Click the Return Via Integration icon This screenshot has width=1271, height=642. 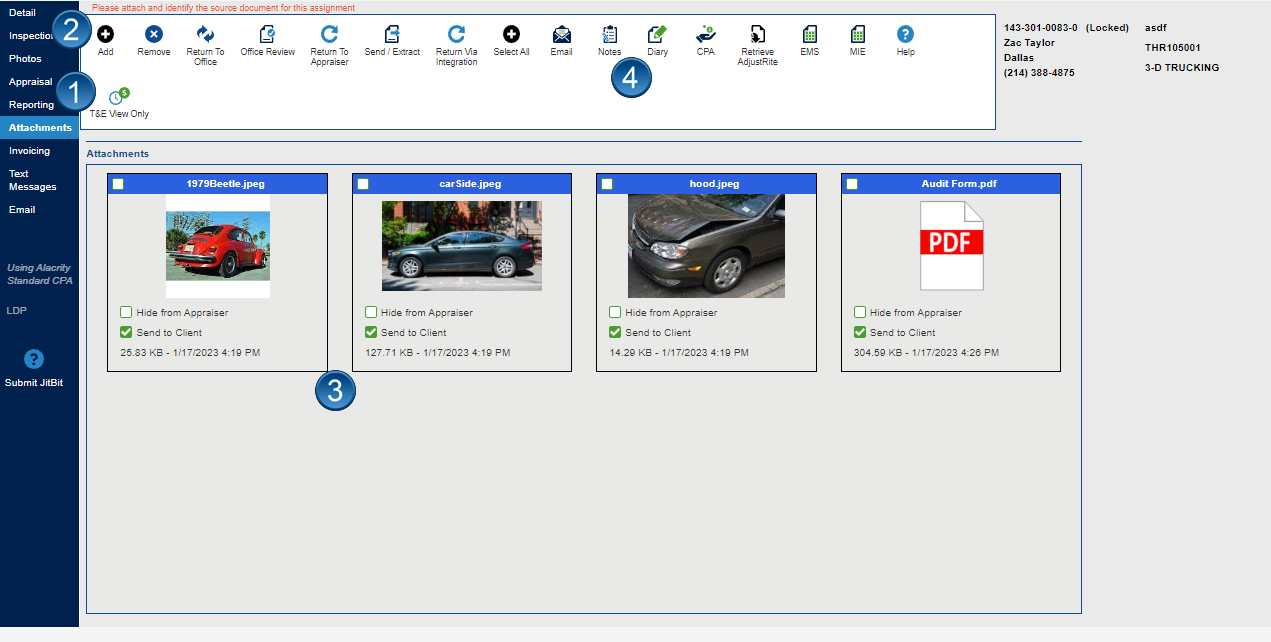(x=456, y=33)
